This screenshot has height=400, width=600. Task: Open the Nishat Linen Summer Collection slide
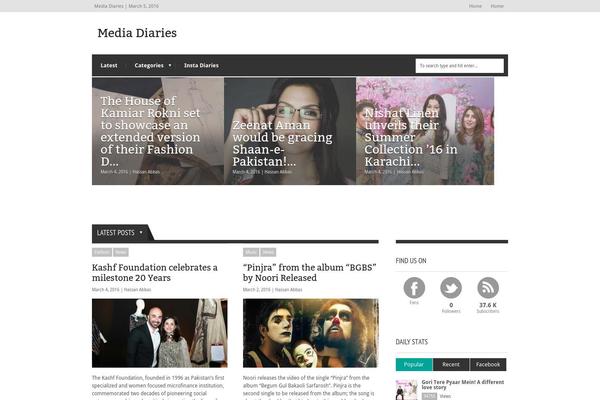click(425, 131)
